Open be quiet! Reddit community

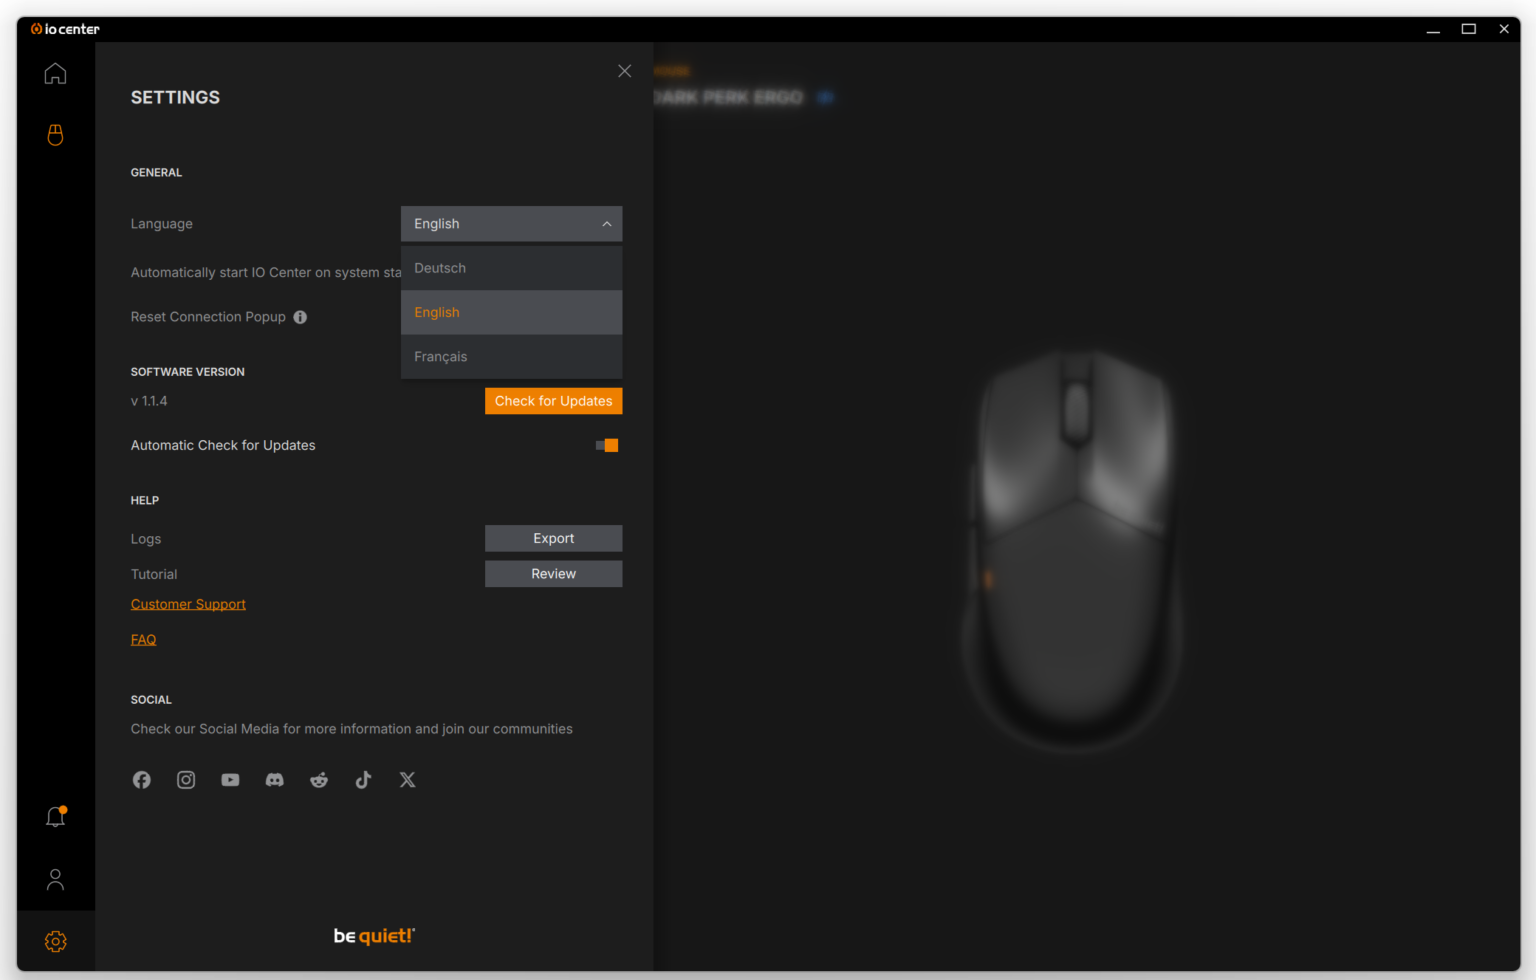(319, 780)
